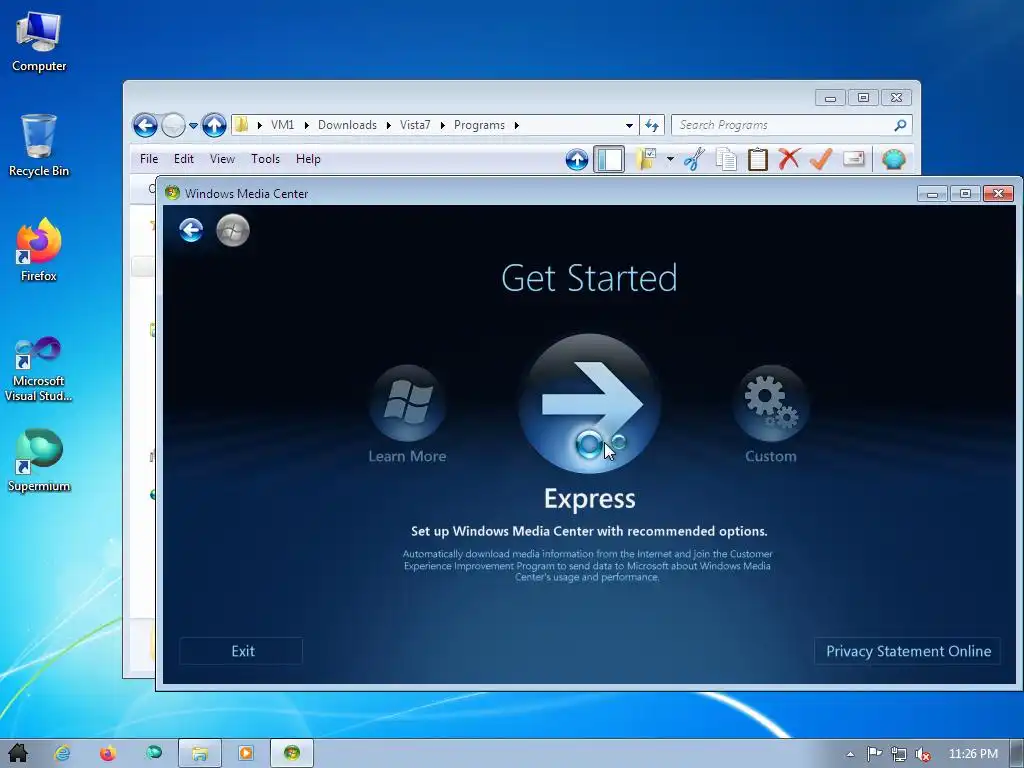Select the Supermium desktop shortcut
Screen dimensions: 1024x768
[39, 460]
